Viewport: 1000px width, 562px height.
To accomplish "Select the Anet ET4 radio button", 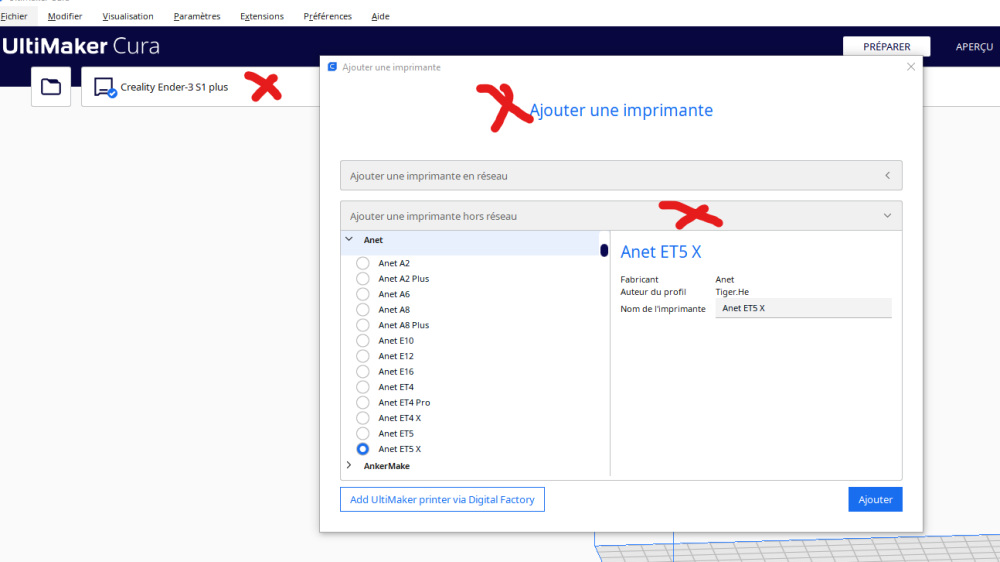I will (363, 387).
